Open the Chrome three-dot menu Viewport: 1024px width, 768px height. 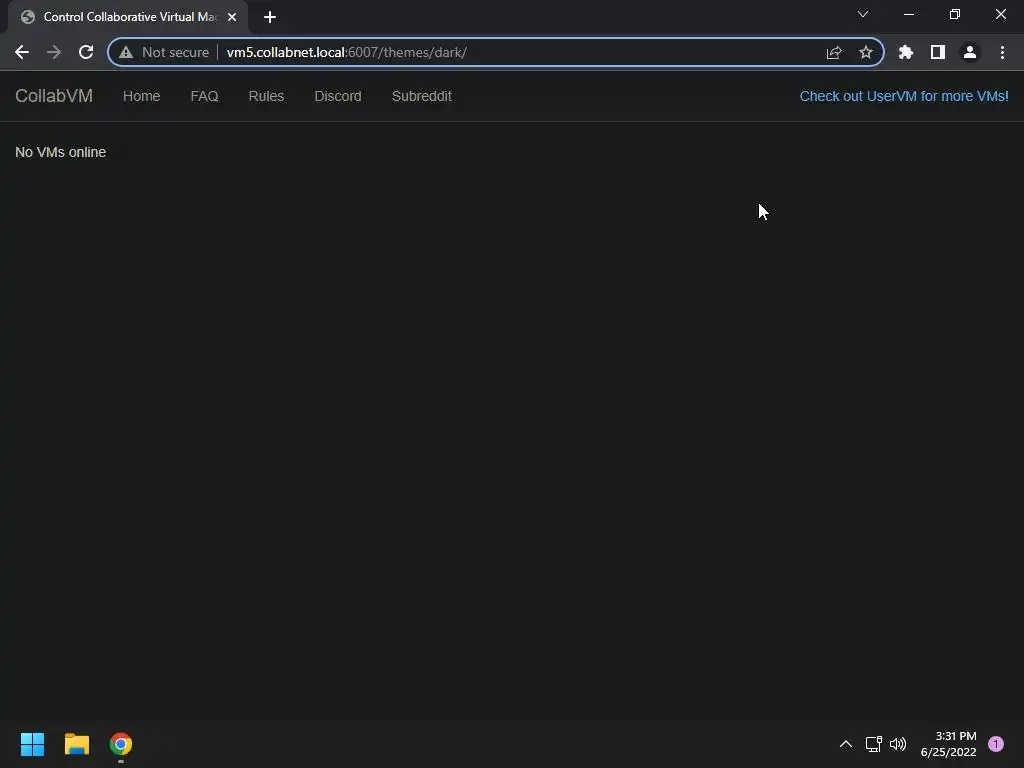point(1002,52)
